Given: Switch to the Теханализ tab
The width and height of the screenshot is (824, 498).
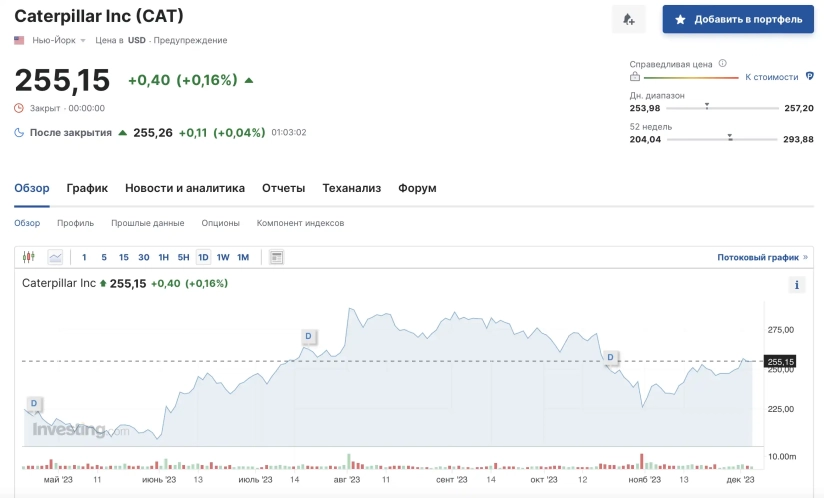Looking at the screenshot, I should coord(351,188).
